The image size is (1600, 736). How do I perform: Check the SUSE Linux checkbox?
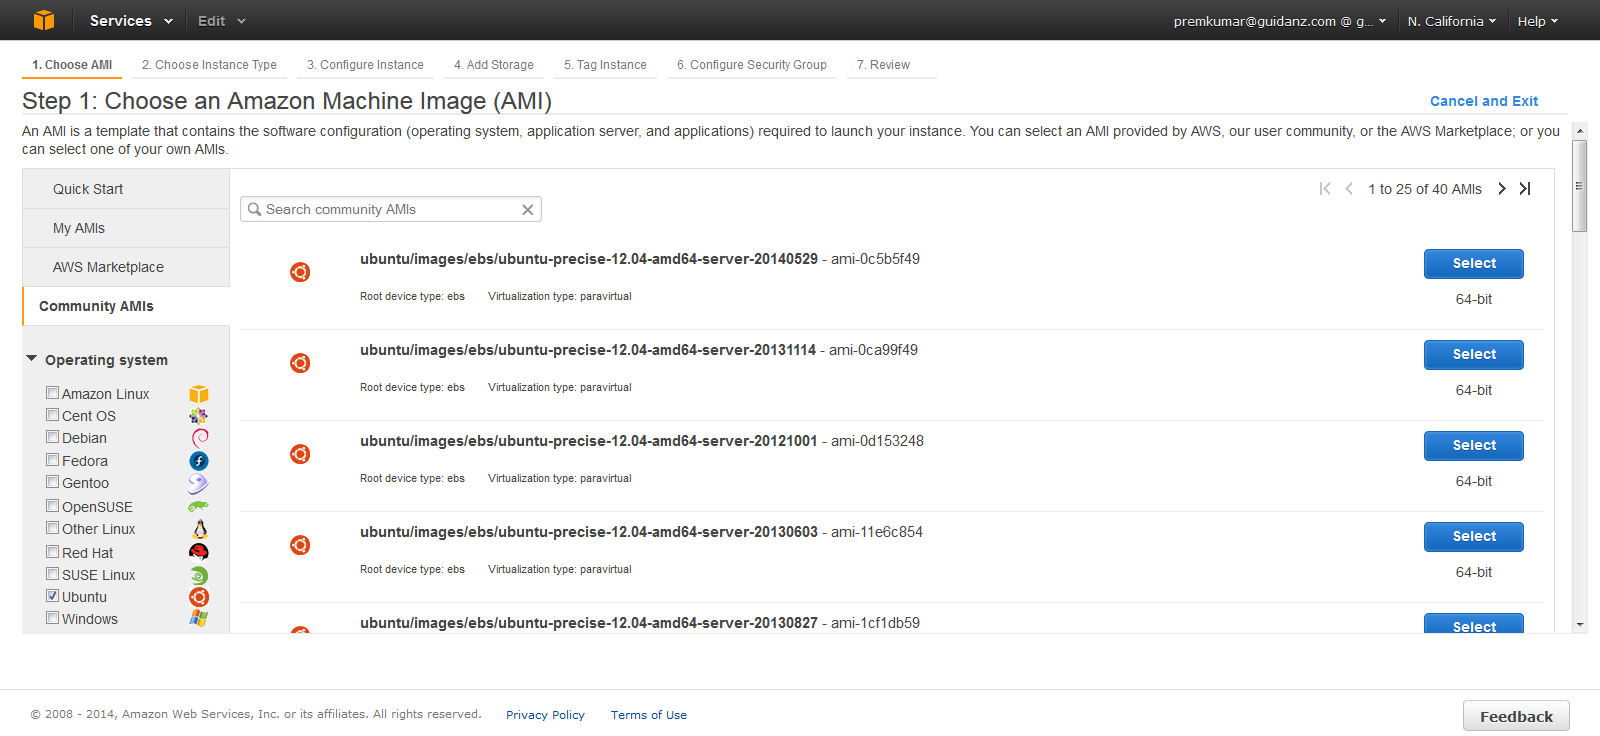pos(52,573)
